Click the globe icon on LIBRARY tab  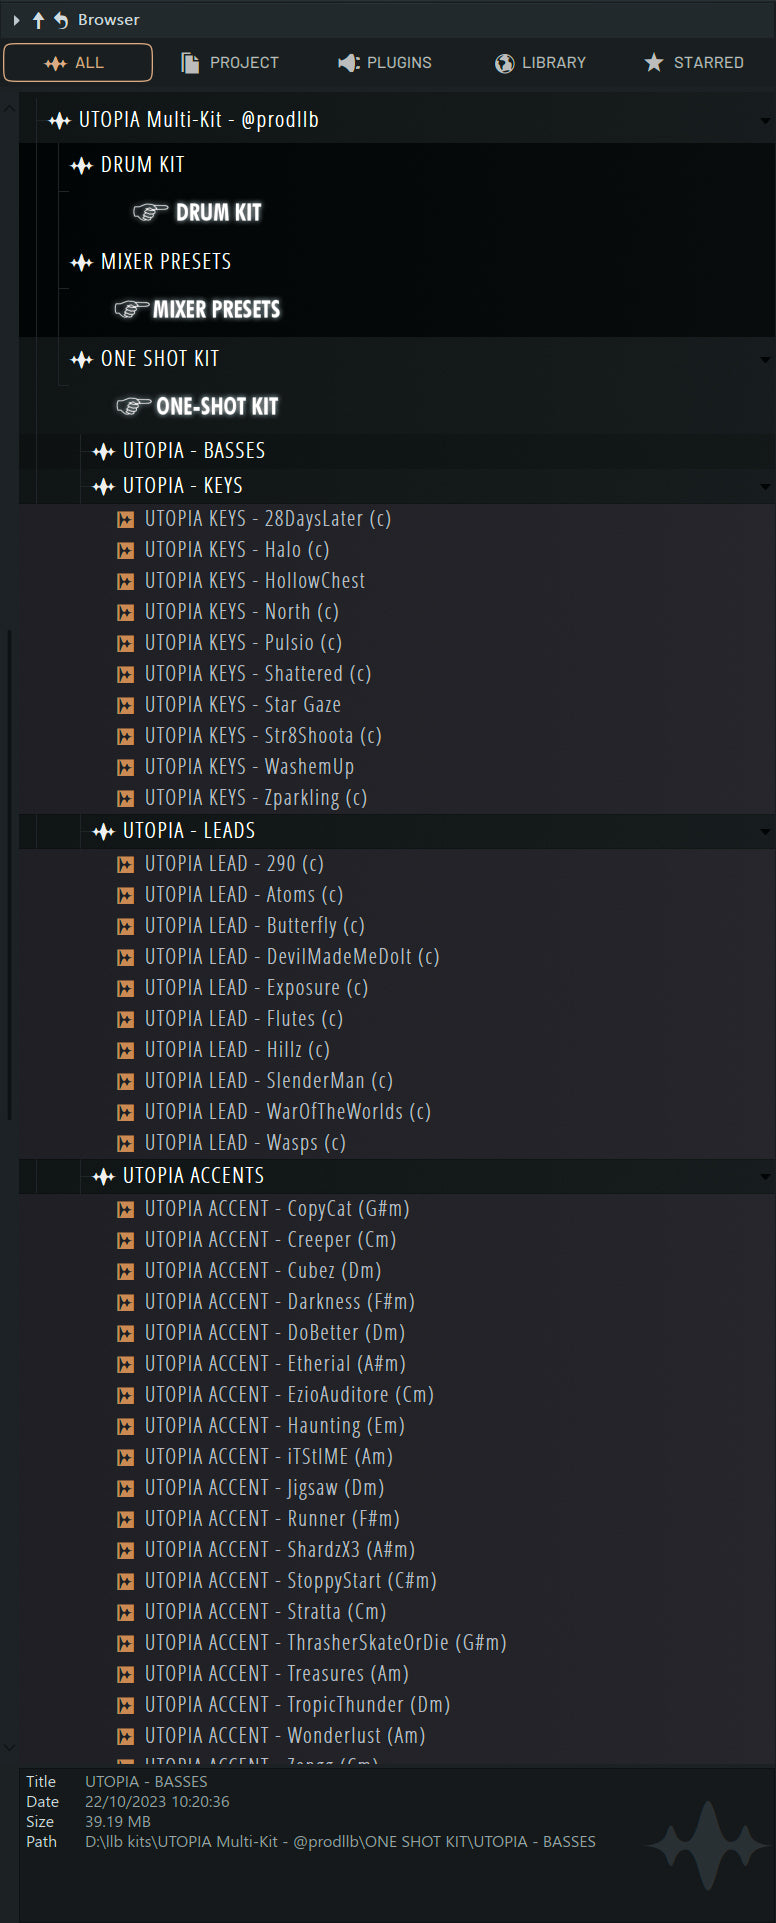pos(504,63)
